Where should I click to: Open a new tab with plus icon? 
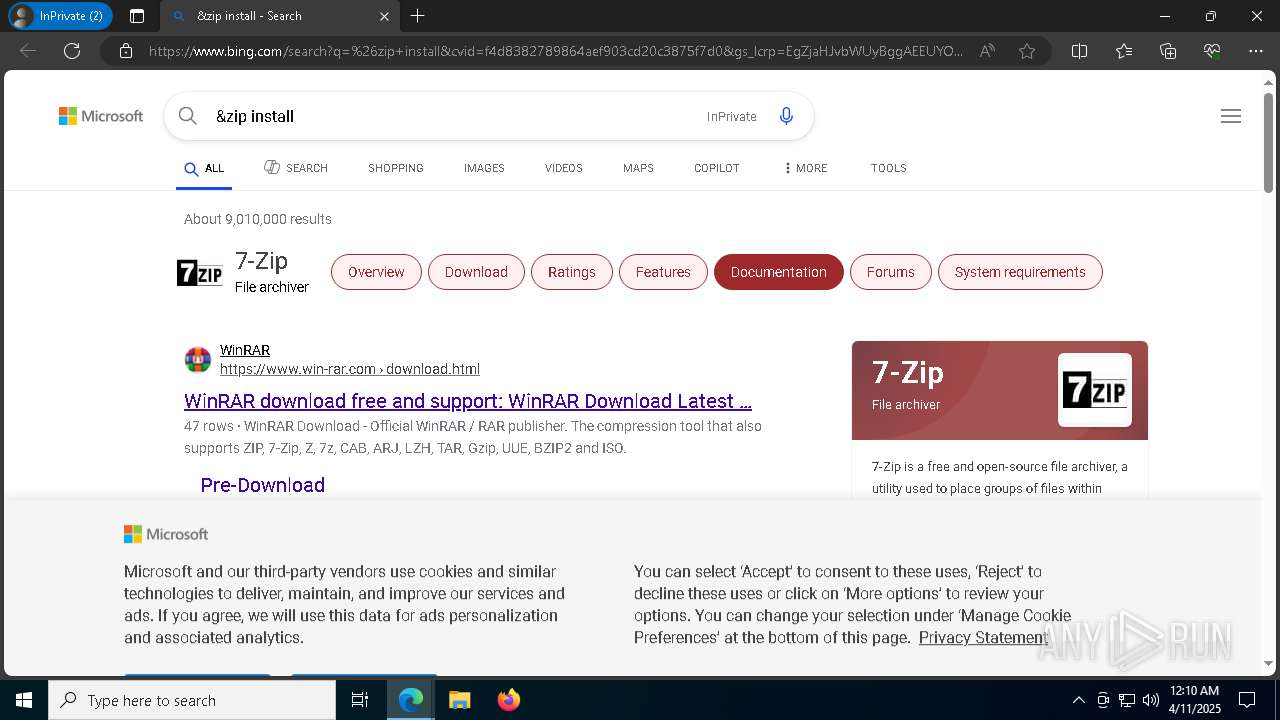pos(418,16)
